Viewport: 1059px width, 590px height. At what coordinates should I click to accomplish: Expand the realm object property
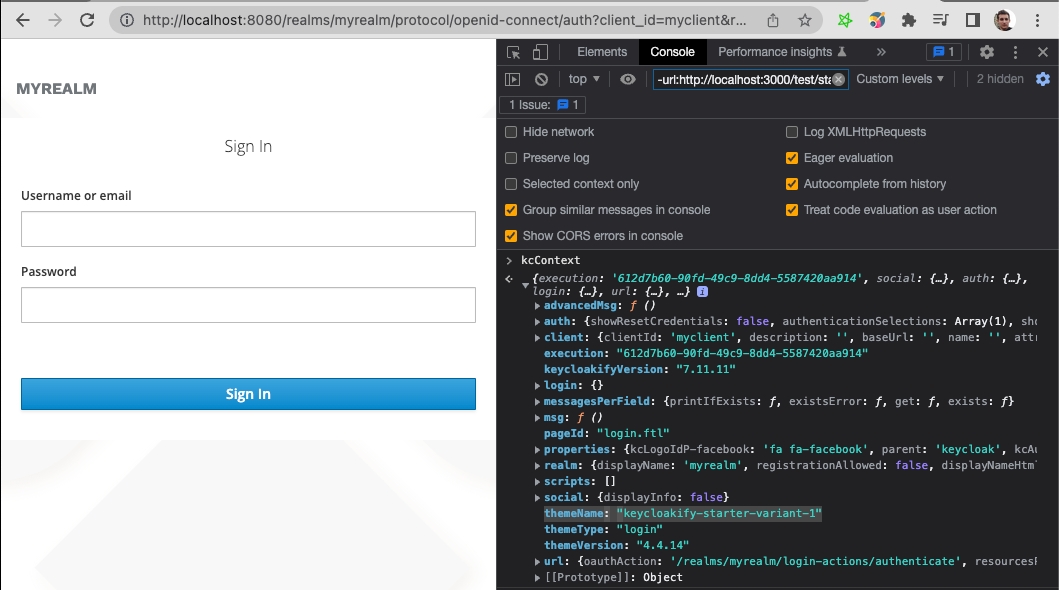click(538, 466)
